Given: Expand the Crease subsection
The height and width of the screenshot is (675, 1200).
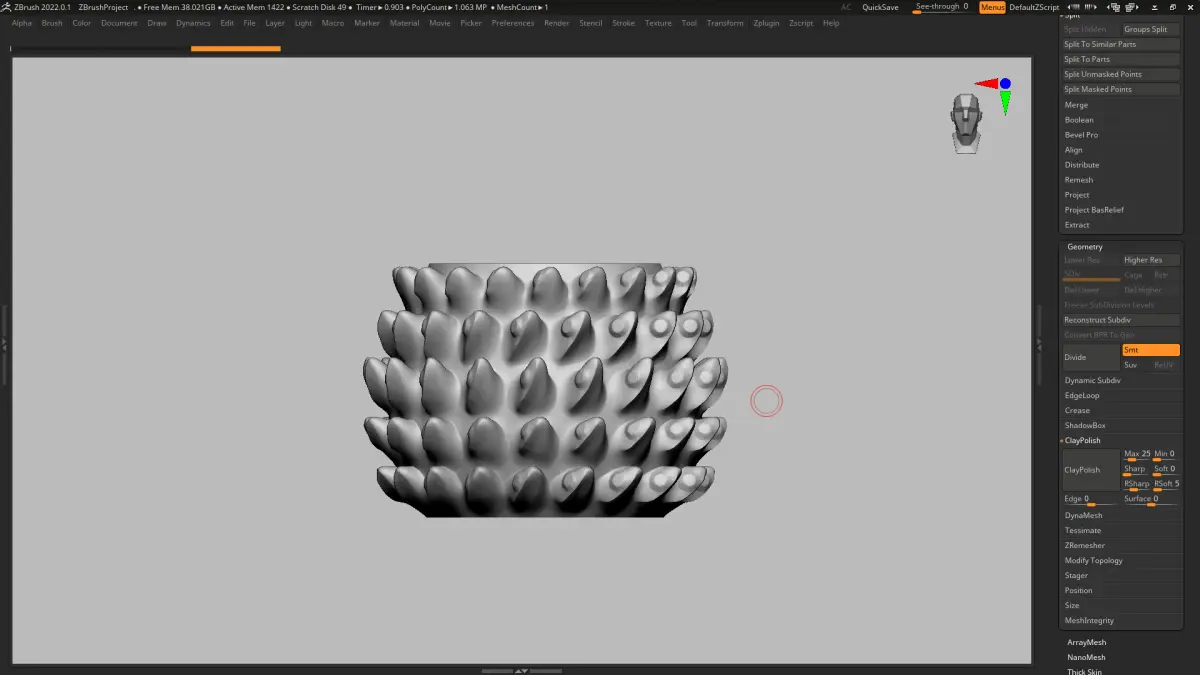Looking at the screenshot, I should [1077, 410].
